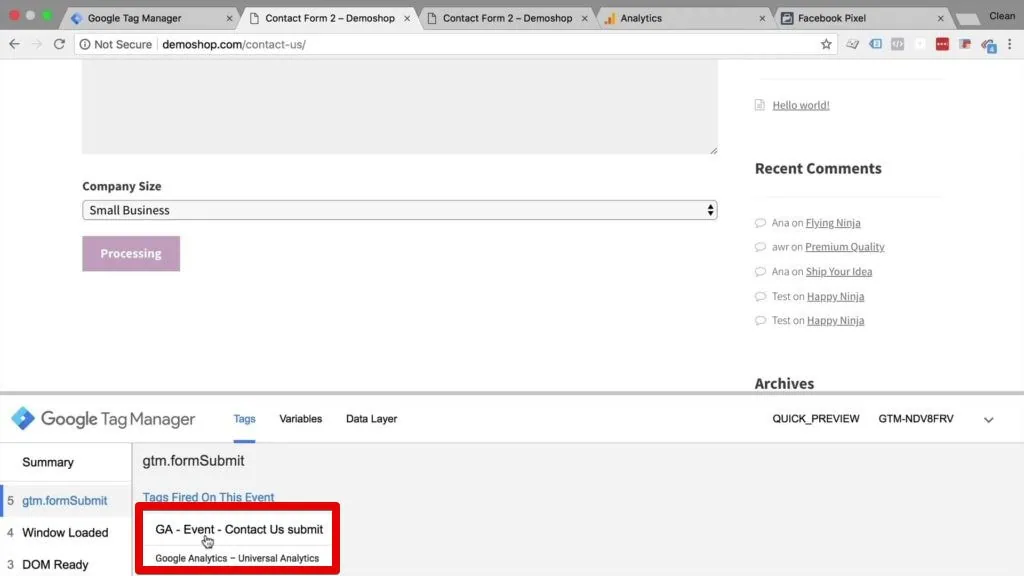Expand the Tags Fired On This Event section
The height and width of the screenshot is (576, 1024).
208,497
